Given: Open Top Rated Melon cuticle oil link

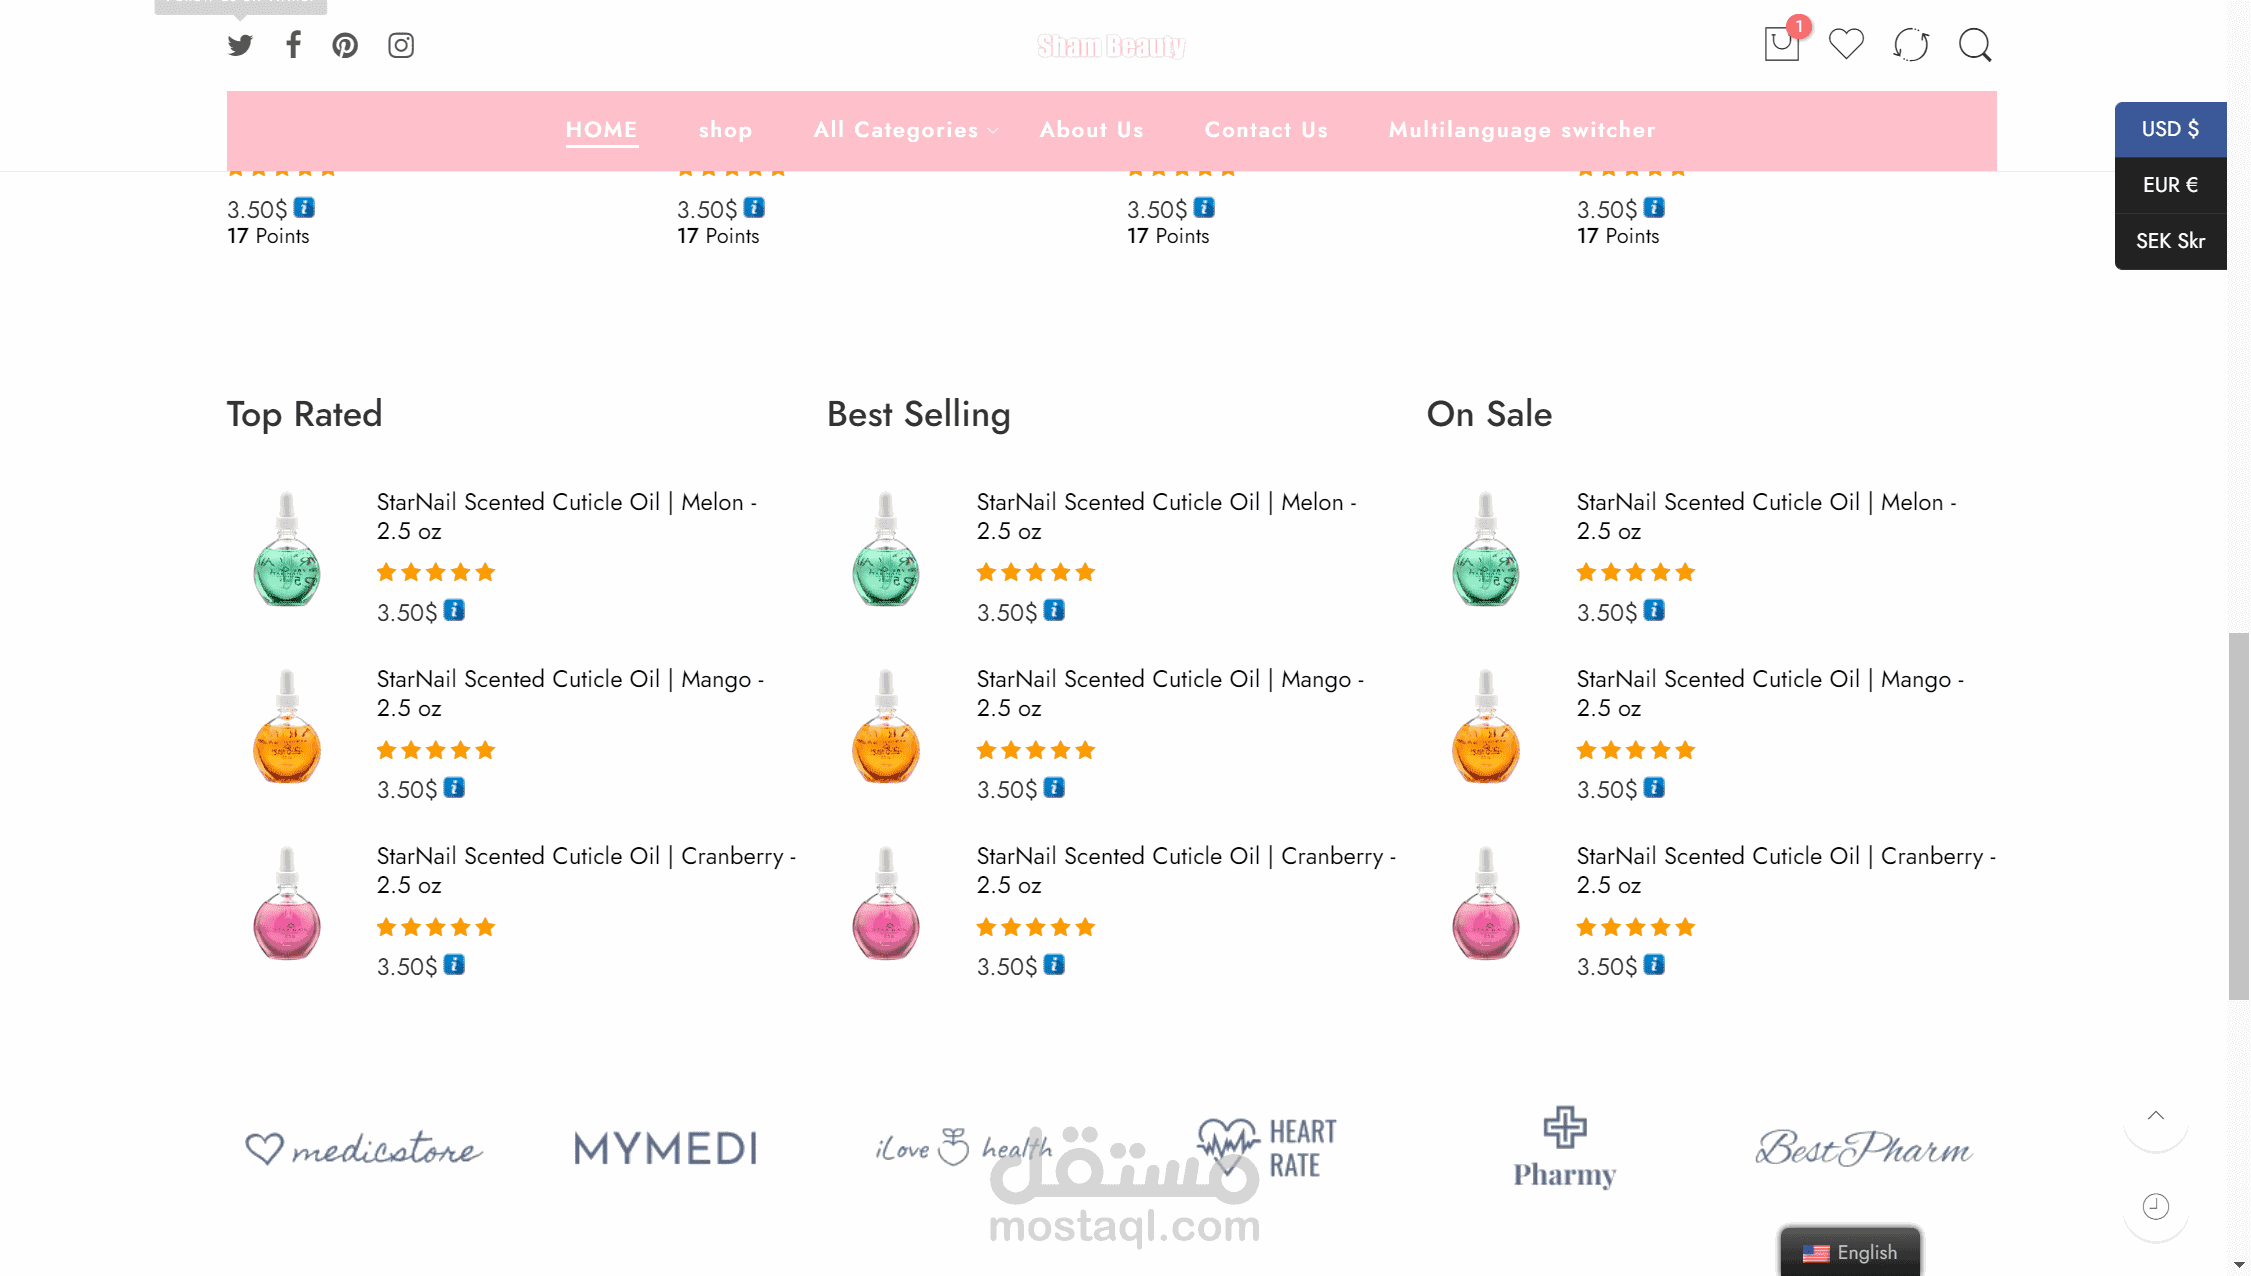Looking at the screenshot, I should [x=567, y=516].
